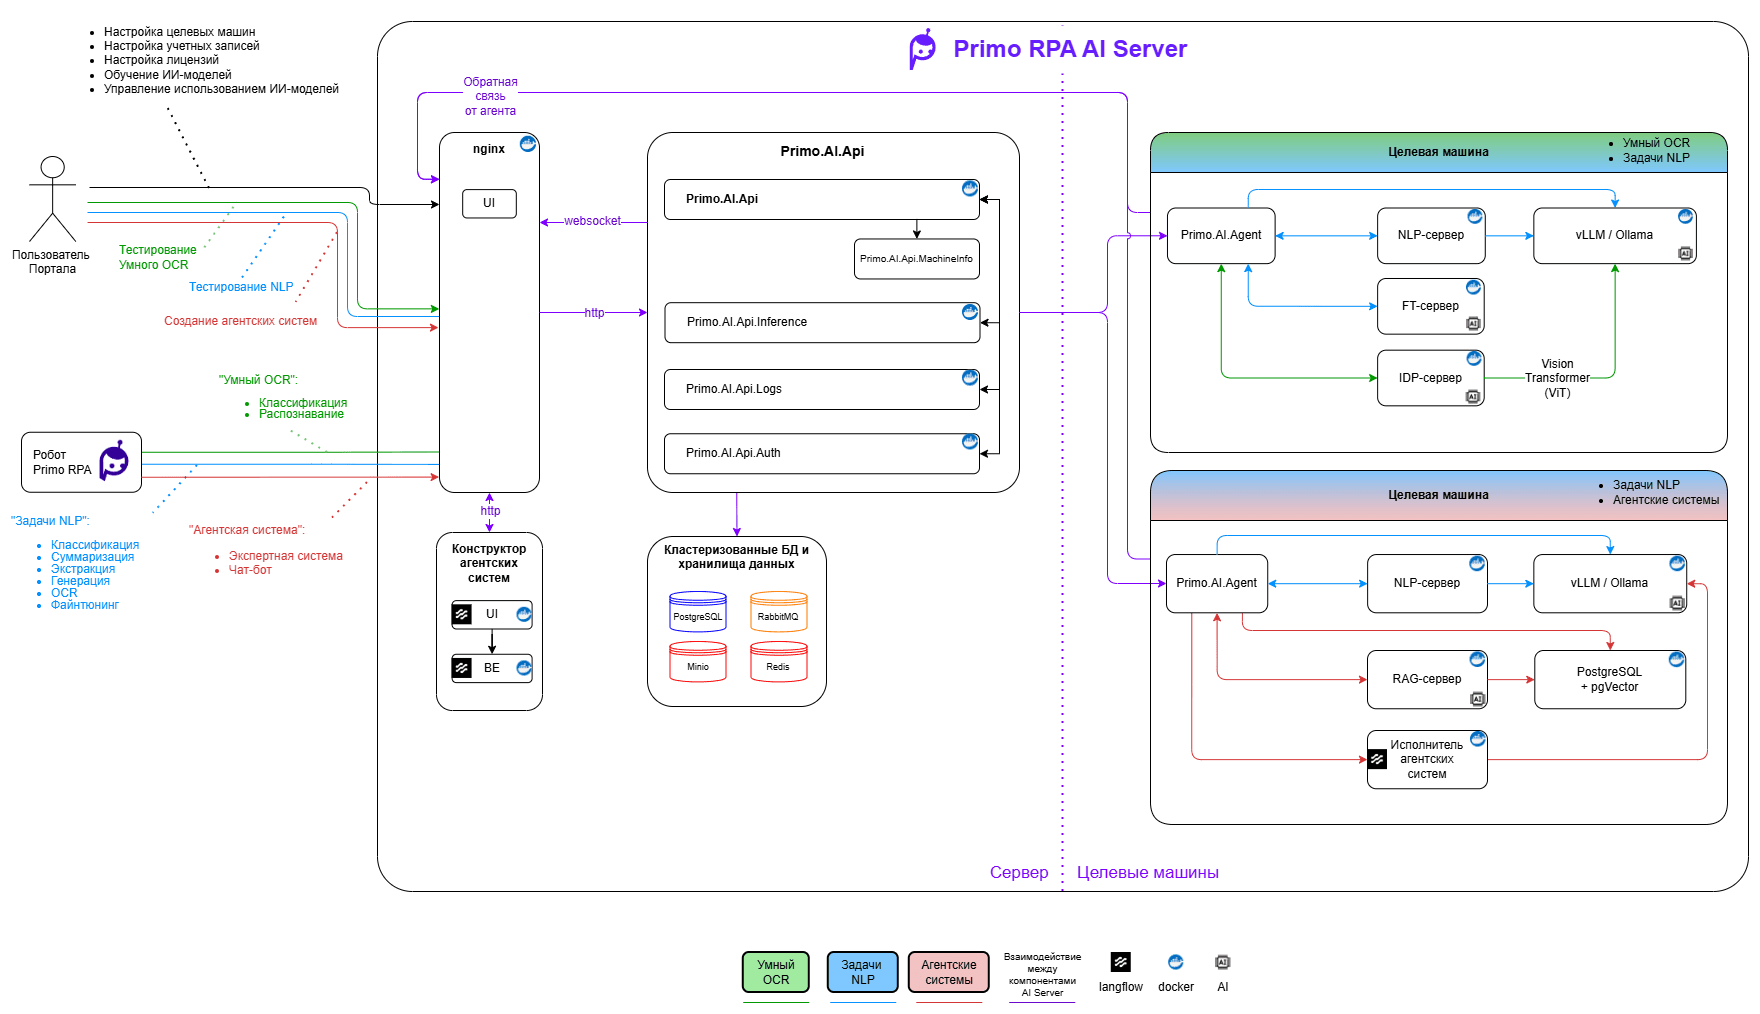Click the Экспертная система list item
The width and height of the screenshot is (1760, 1014).
285,556
